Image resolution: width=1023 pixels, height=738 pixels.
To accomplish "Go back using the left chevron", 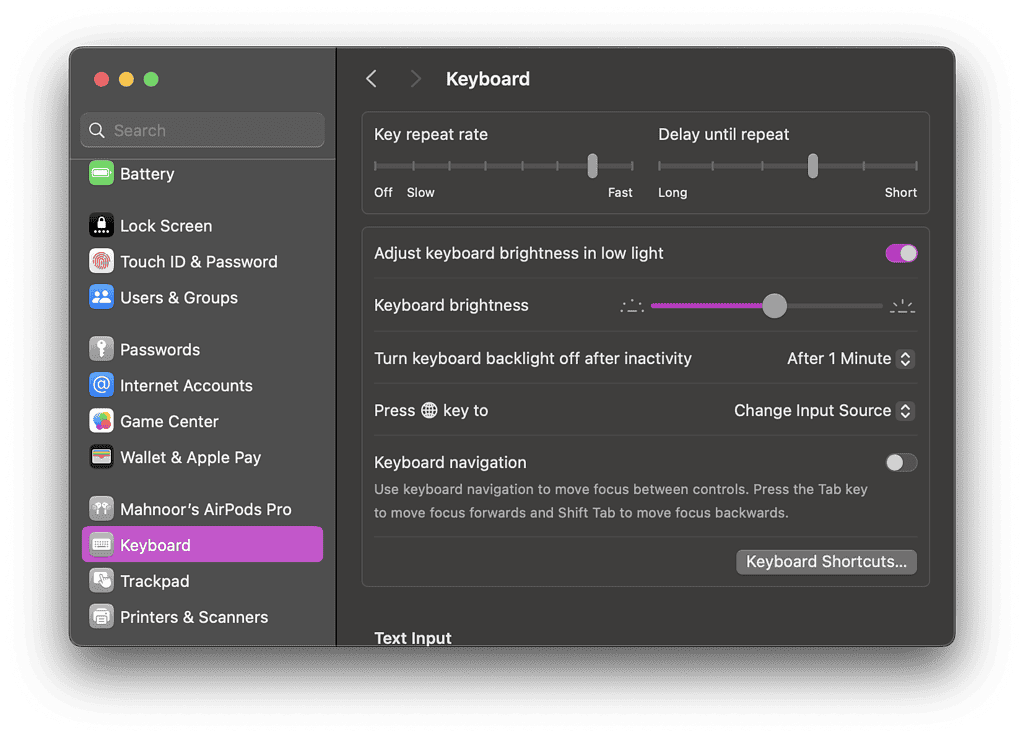I will [372, 79].
